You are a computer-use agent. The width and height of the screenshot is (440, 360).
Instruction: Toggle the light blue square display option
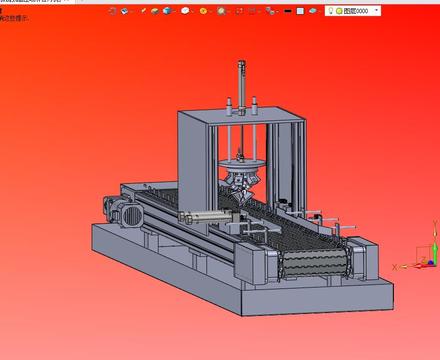coord(300,11)
